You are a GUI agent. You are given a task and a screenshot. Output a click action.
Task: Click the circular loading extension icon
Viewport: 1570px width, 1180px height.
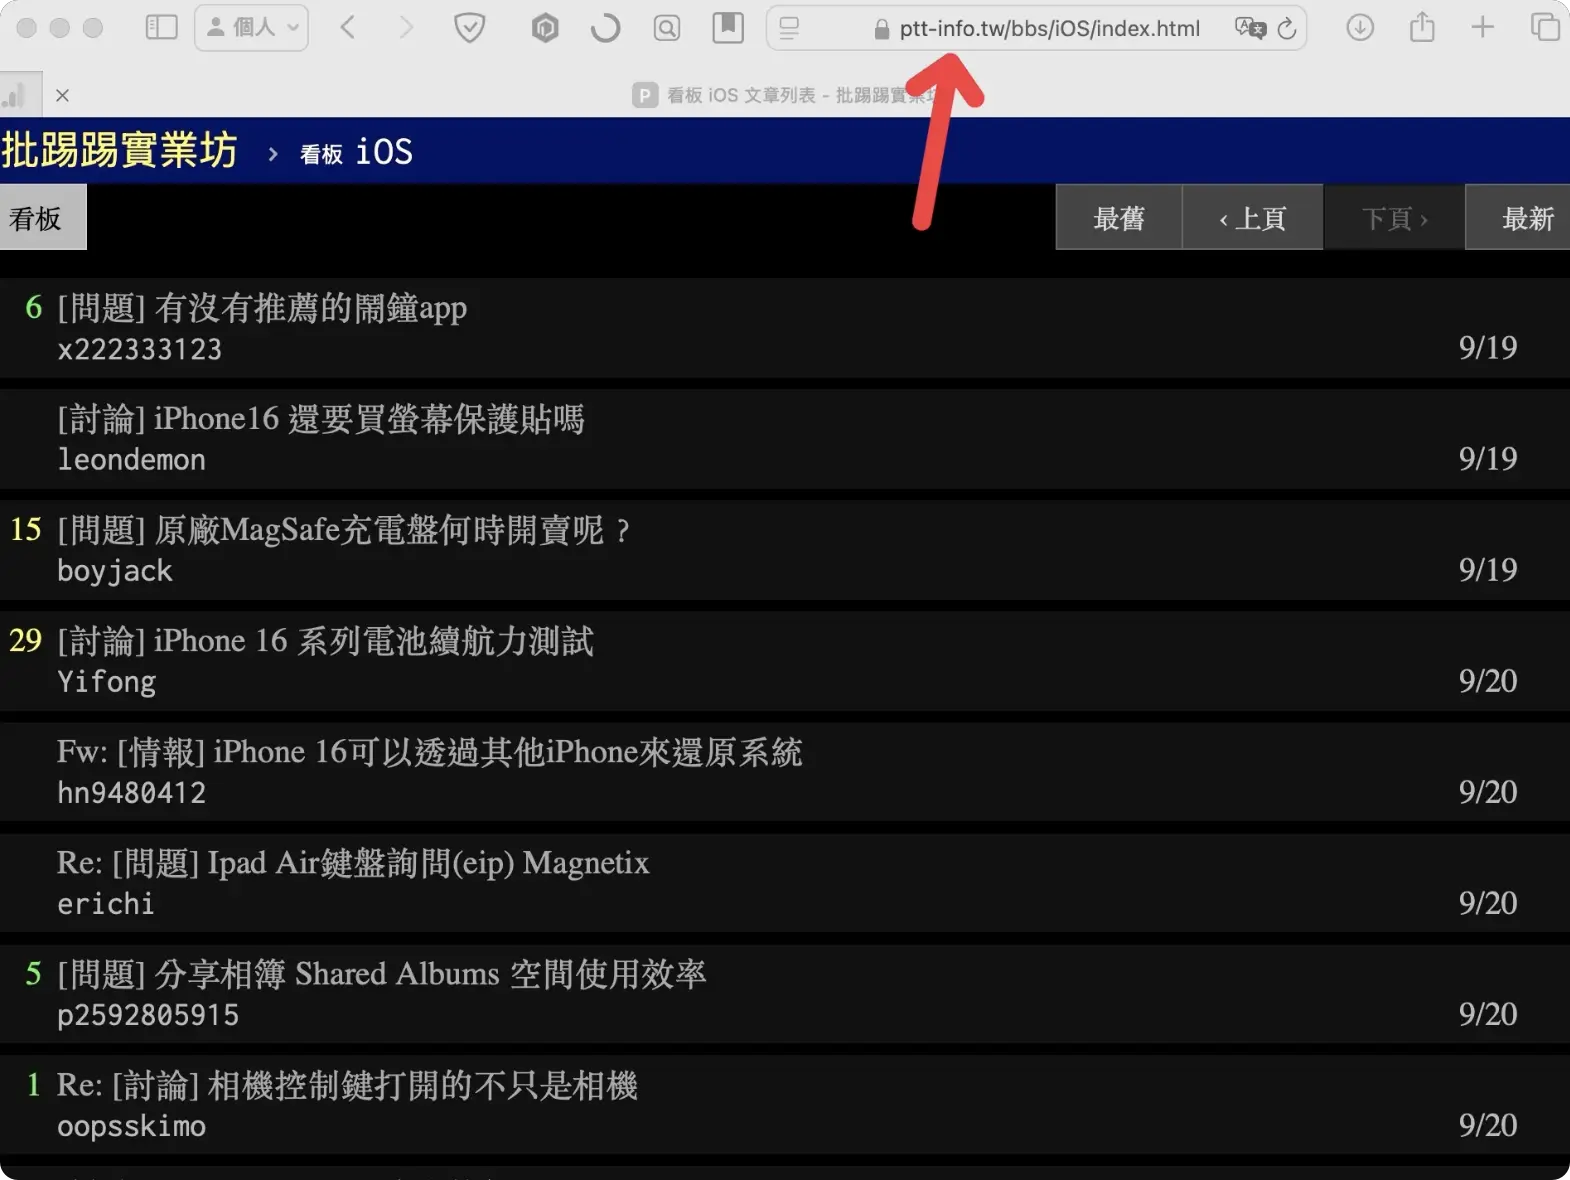point(605,28)
